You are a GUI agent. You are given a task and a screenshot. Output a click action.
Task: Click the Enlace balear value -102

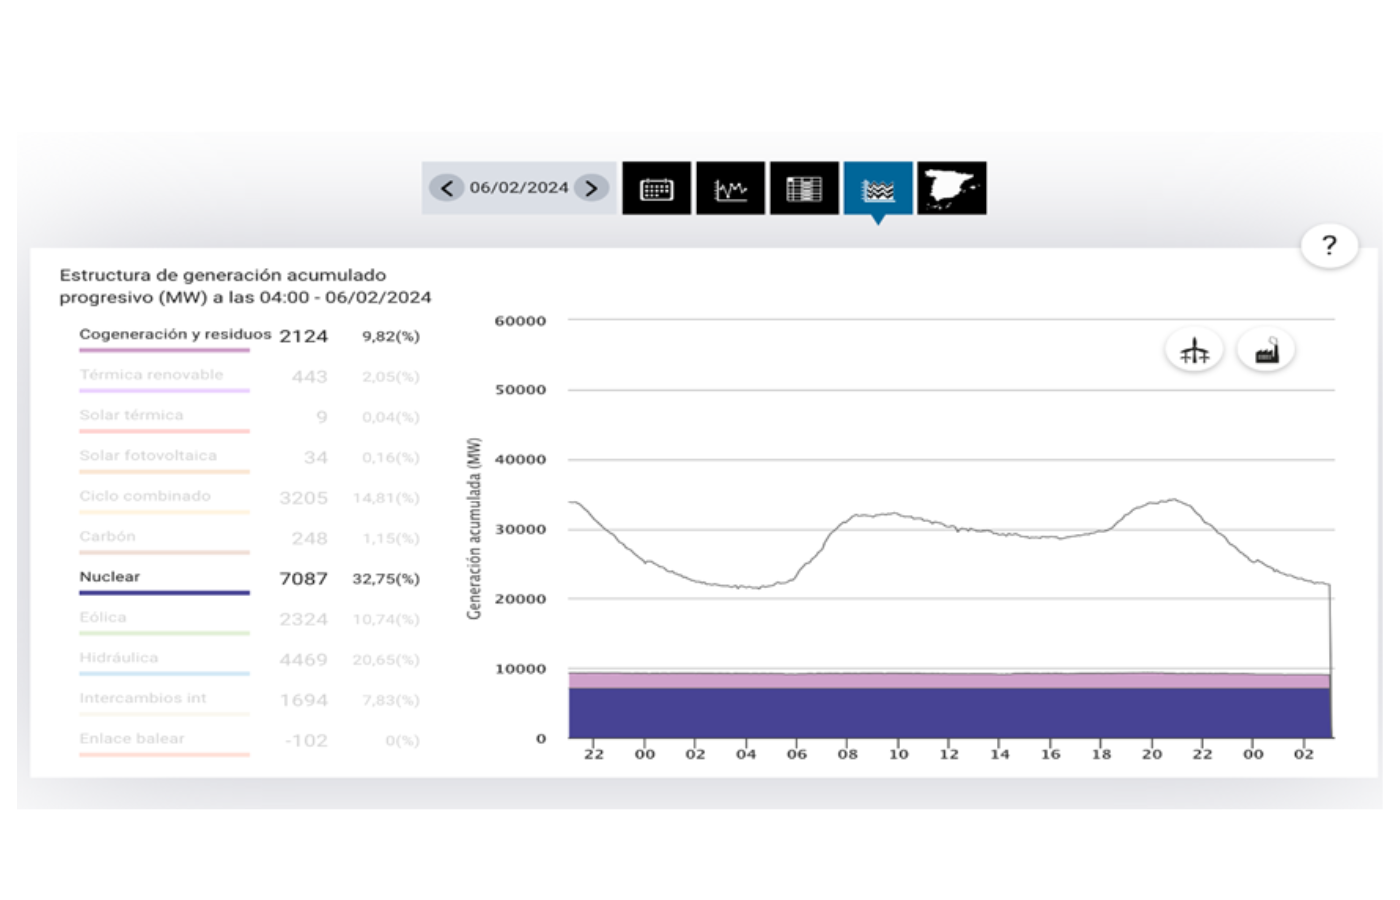305,741
